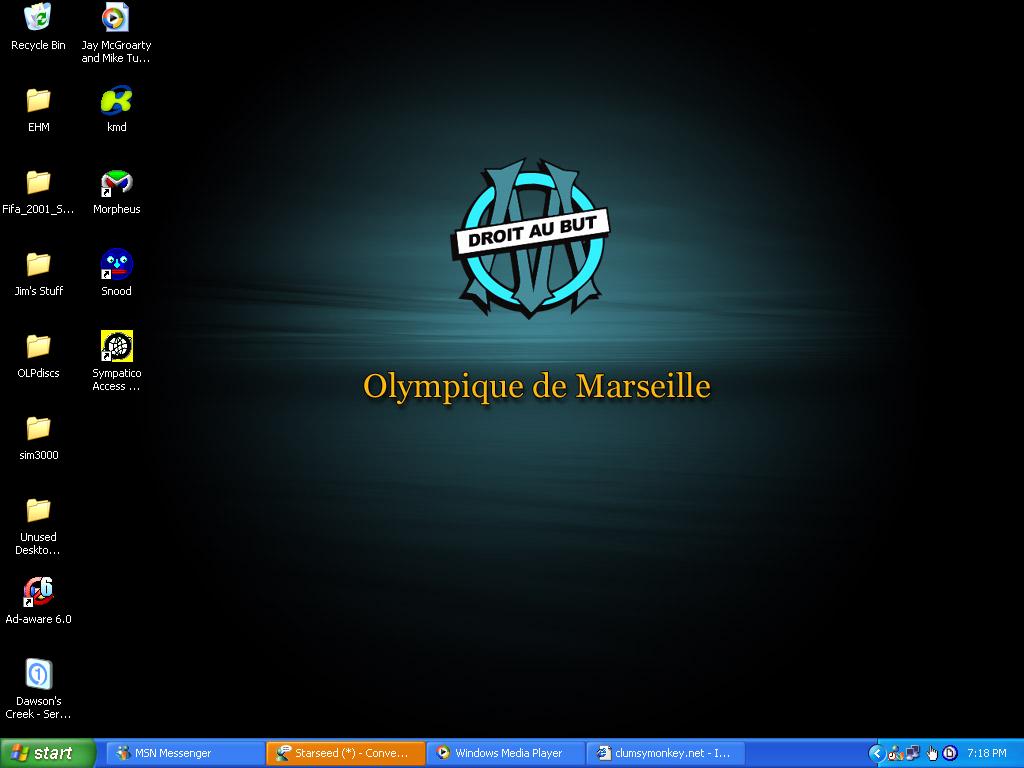
Task: Select the EHM folder
Action: click(x=38, y=101)
